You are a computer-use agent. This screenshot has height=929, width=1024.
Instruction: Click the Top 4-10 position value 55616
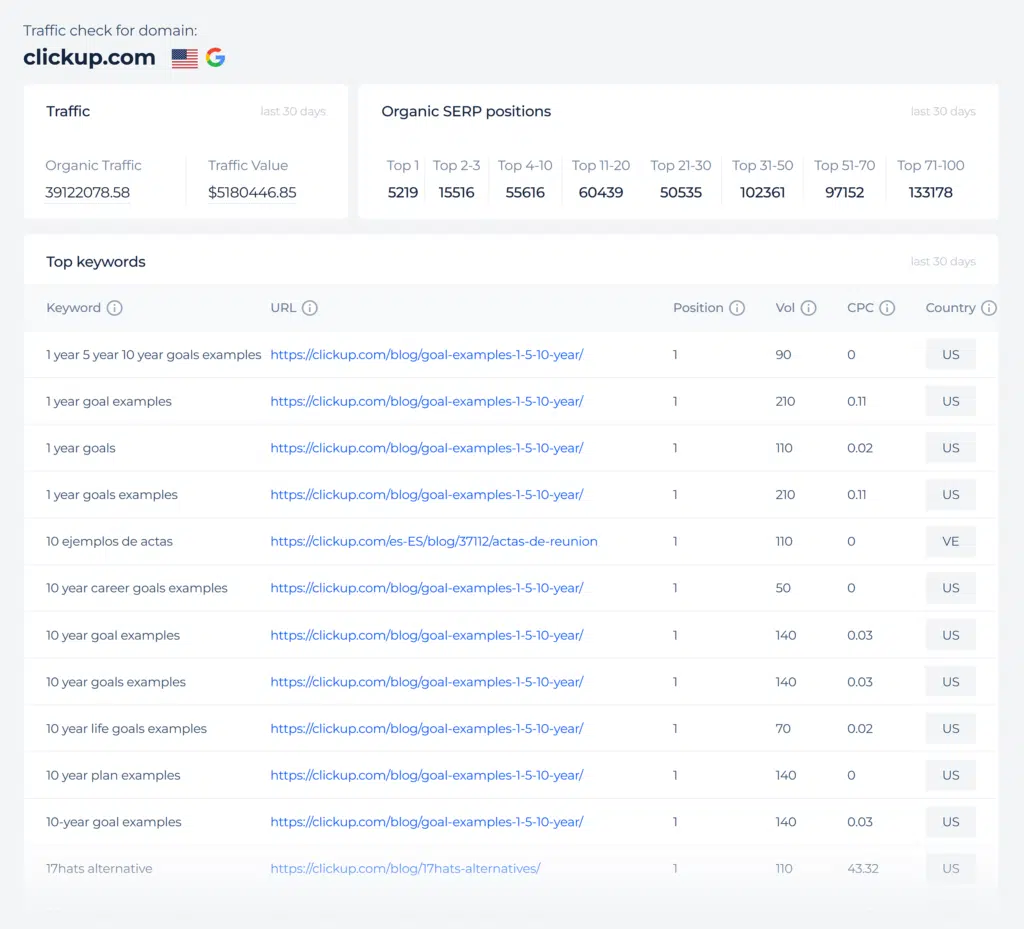click(x=525, y=193)
